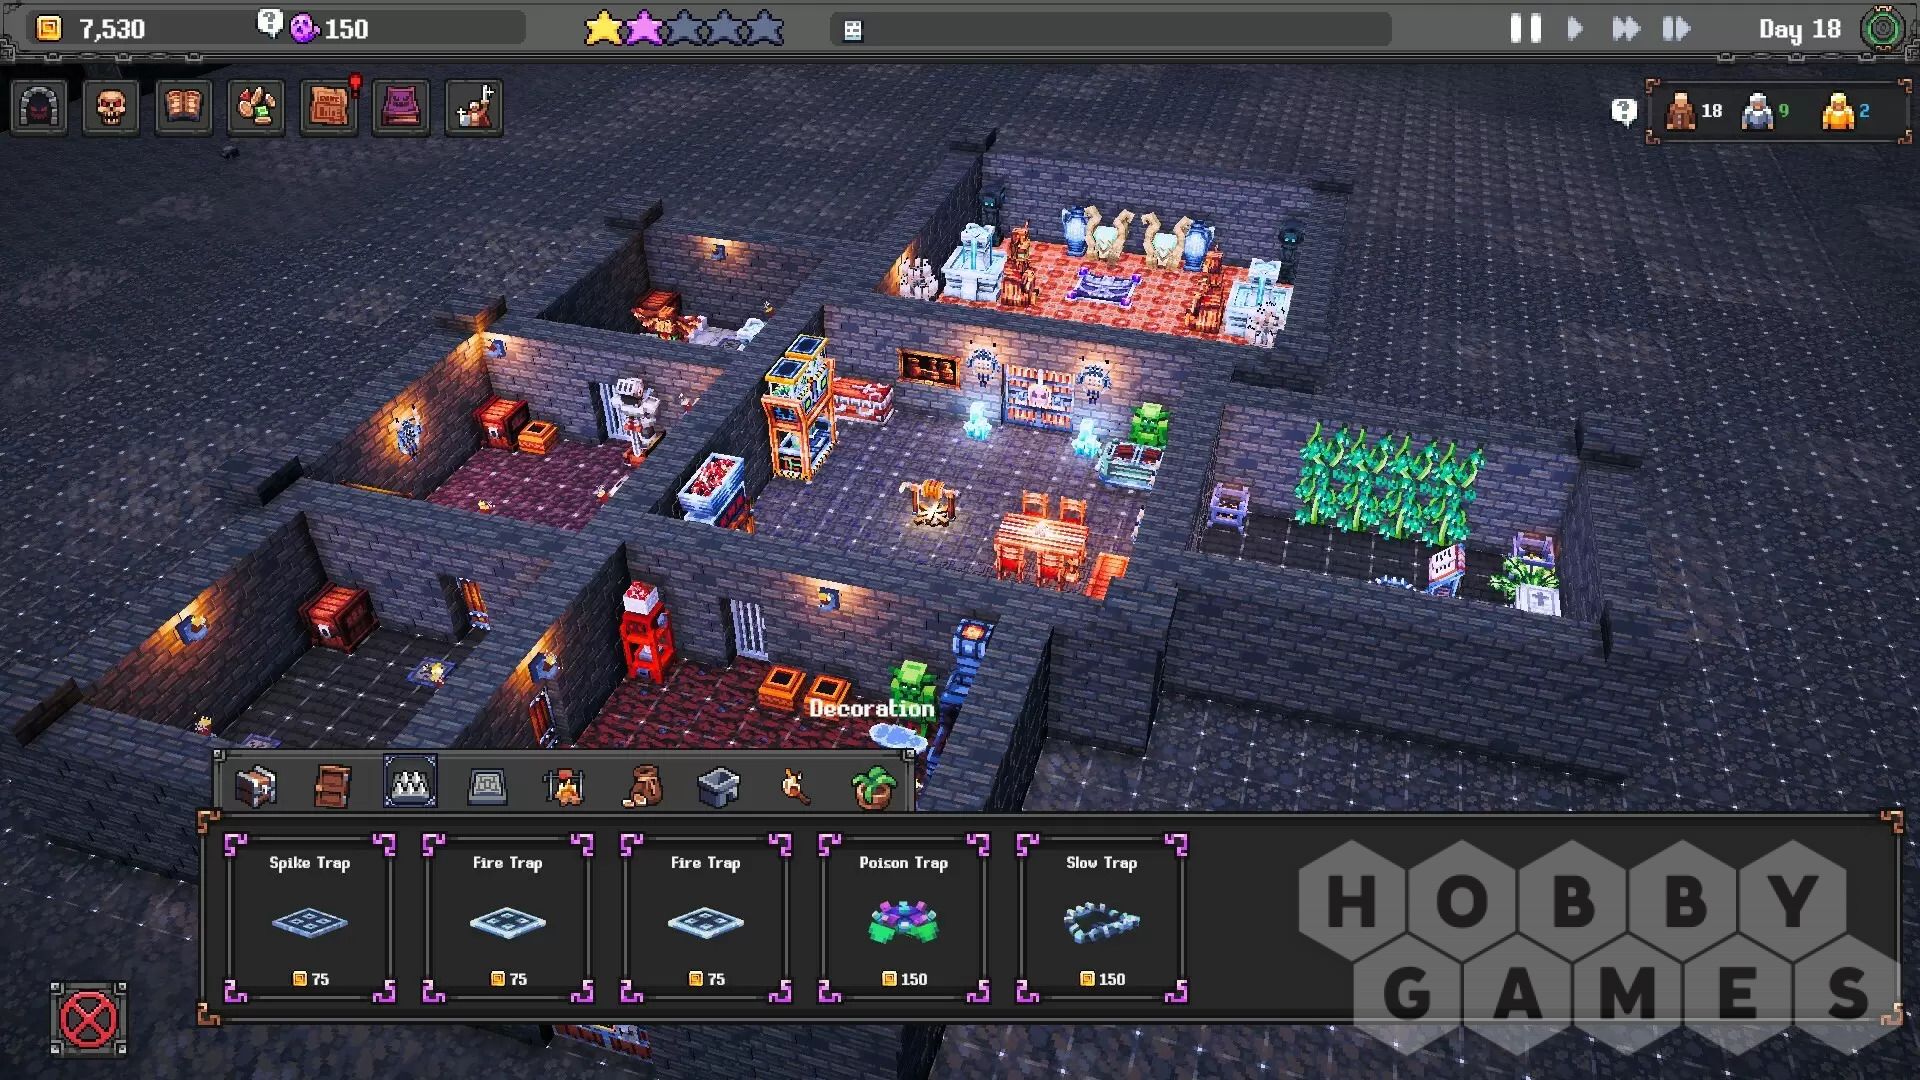This screenshot has height=1080, width=1920.
Task: Select the potted plant decoration tab
Action: (x=873, y=786)
